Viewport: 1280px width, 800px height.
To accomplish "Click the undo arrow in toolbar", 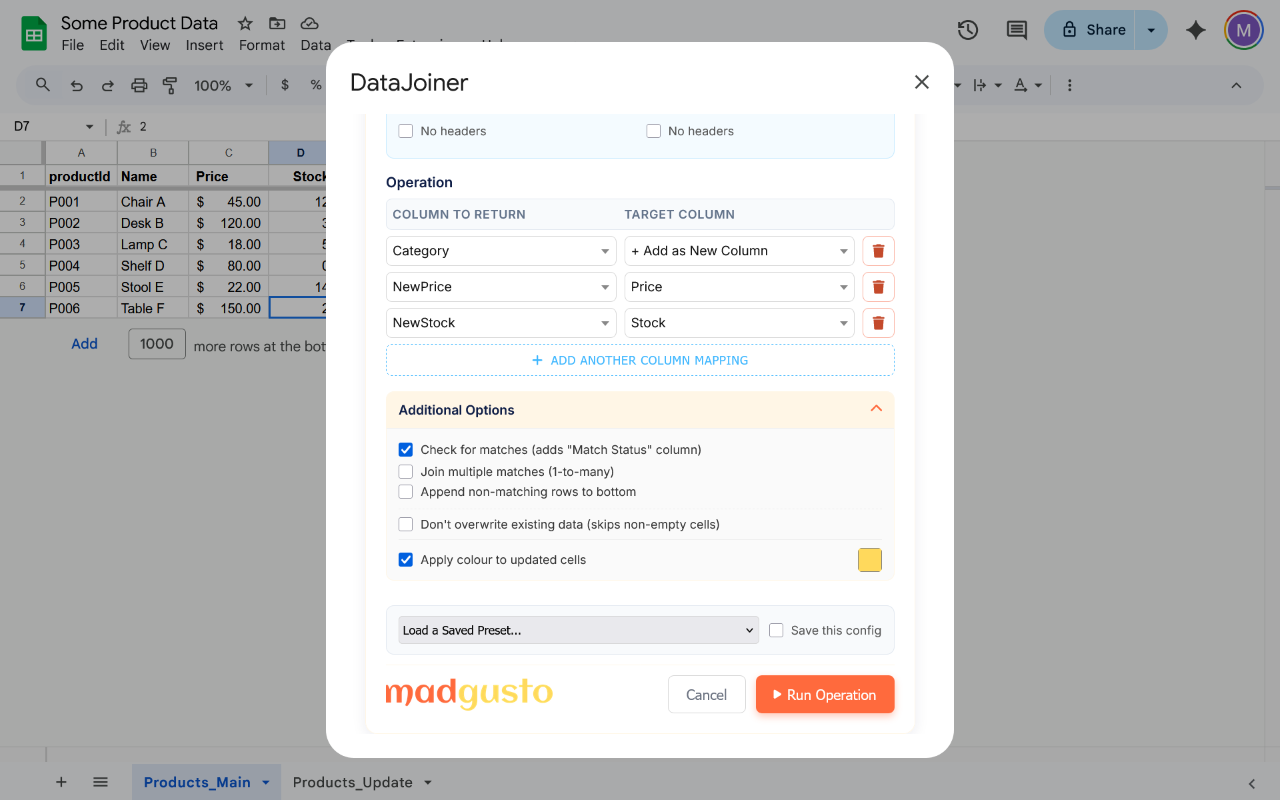I will pyautogui.click(x=76, y=86).
